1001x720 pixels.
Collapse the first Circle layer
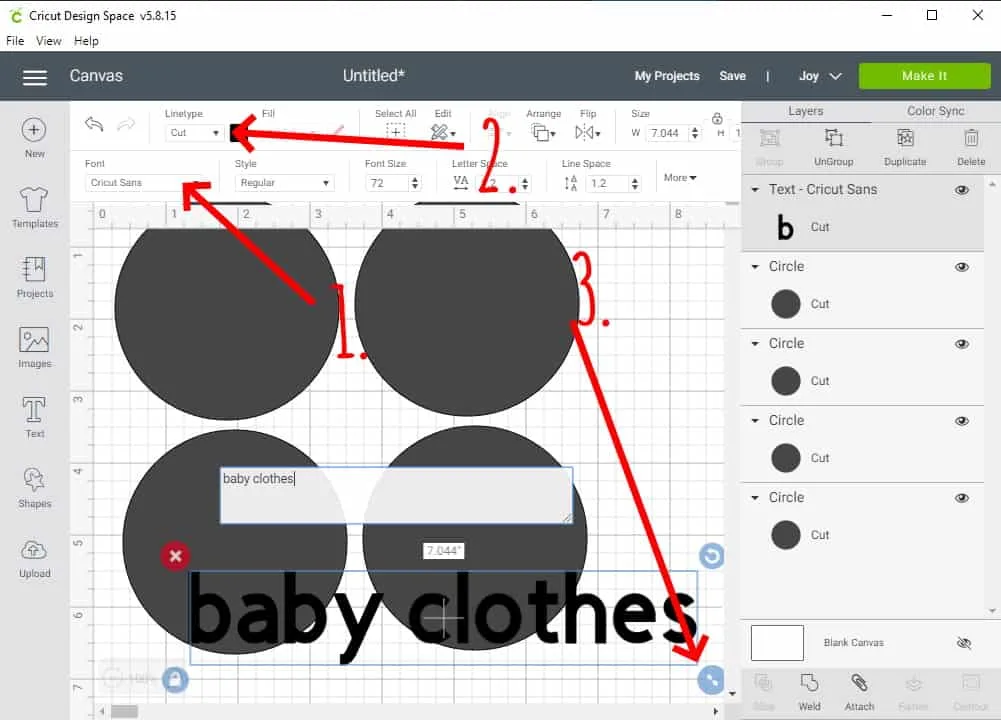click(755, 267)
